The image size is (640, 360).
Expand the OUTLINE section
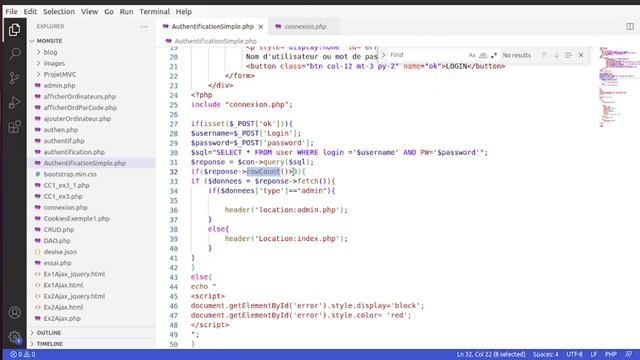pos(49,333)
